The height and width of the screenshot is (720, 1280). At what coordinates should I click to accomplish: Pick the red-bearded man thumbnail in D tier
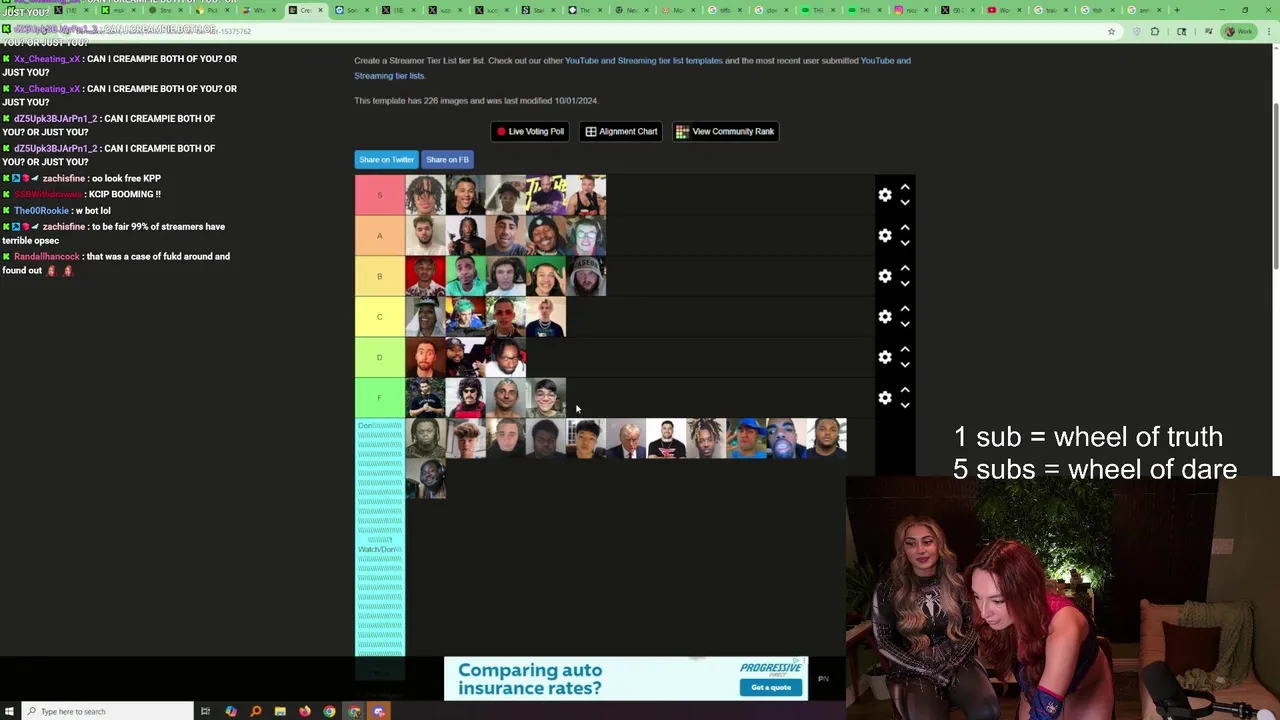pos(425,357)
